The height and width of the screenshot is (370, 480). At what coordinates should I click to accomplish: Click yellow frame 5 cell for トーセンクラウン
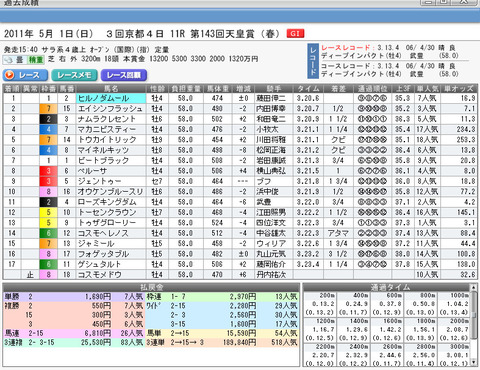click(x=49, y=212)
